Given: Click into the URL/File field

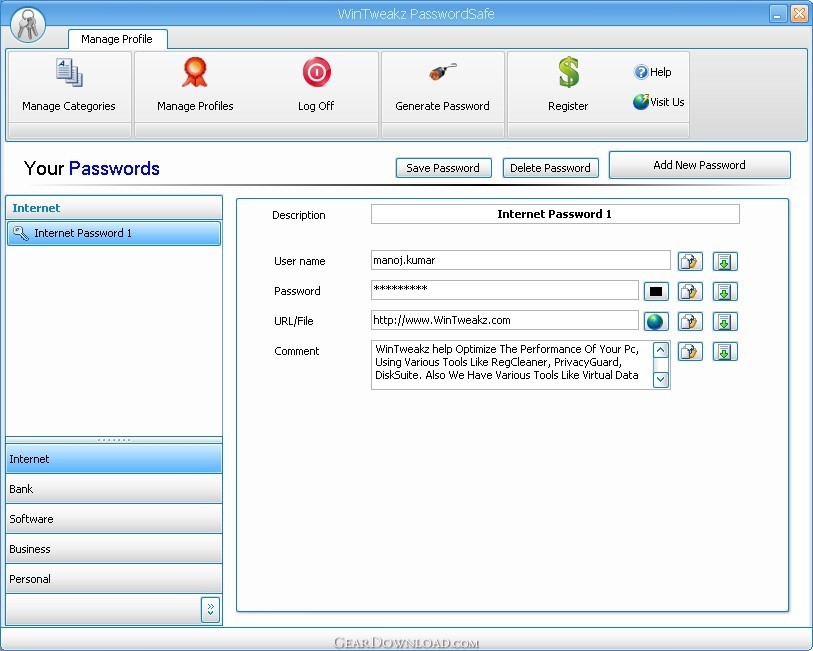Looking at the screenshot, I should coord(504,320).
